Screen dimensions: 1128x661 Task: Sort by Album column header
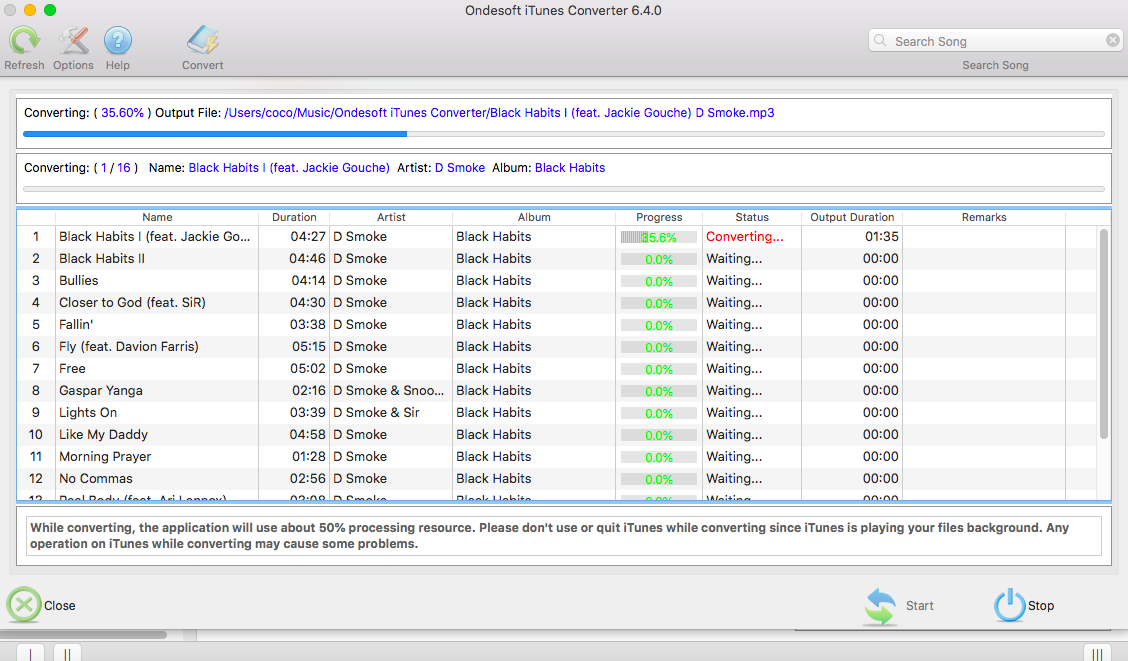(x=534, y=217)
